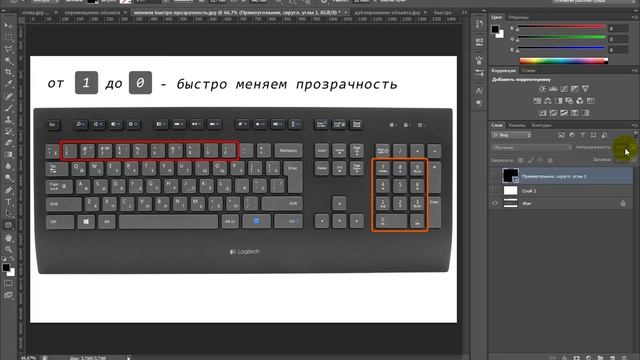Open Color panel flyout menu

click(635, 17)
